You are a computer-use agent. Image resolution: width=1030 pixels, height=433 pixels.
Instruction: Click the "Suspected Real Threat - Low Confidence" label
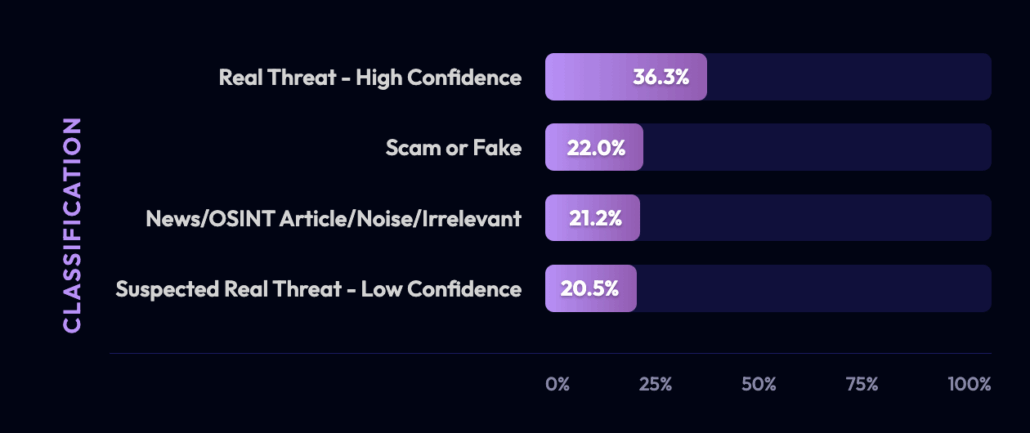pos(318,289)
